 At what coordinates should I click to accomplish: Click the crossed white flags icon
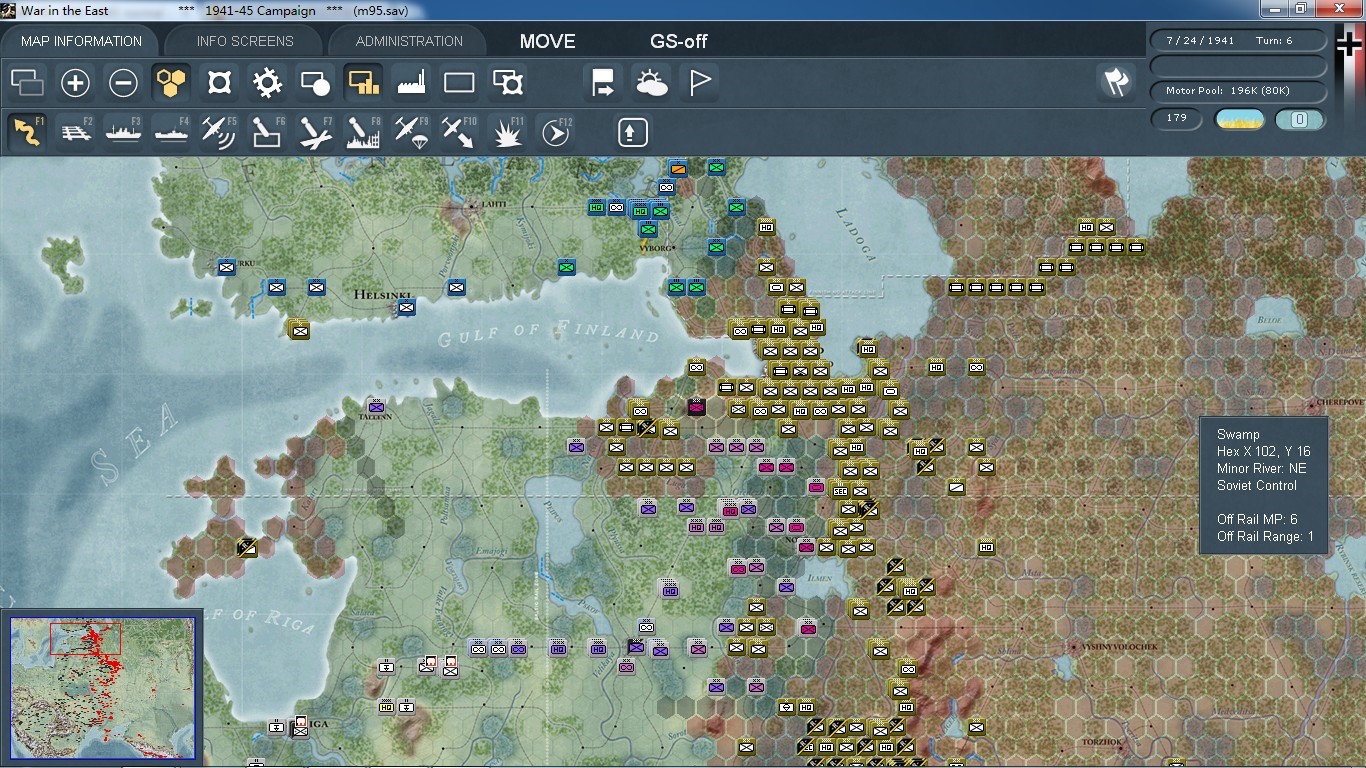click(x=1116, y=83)
